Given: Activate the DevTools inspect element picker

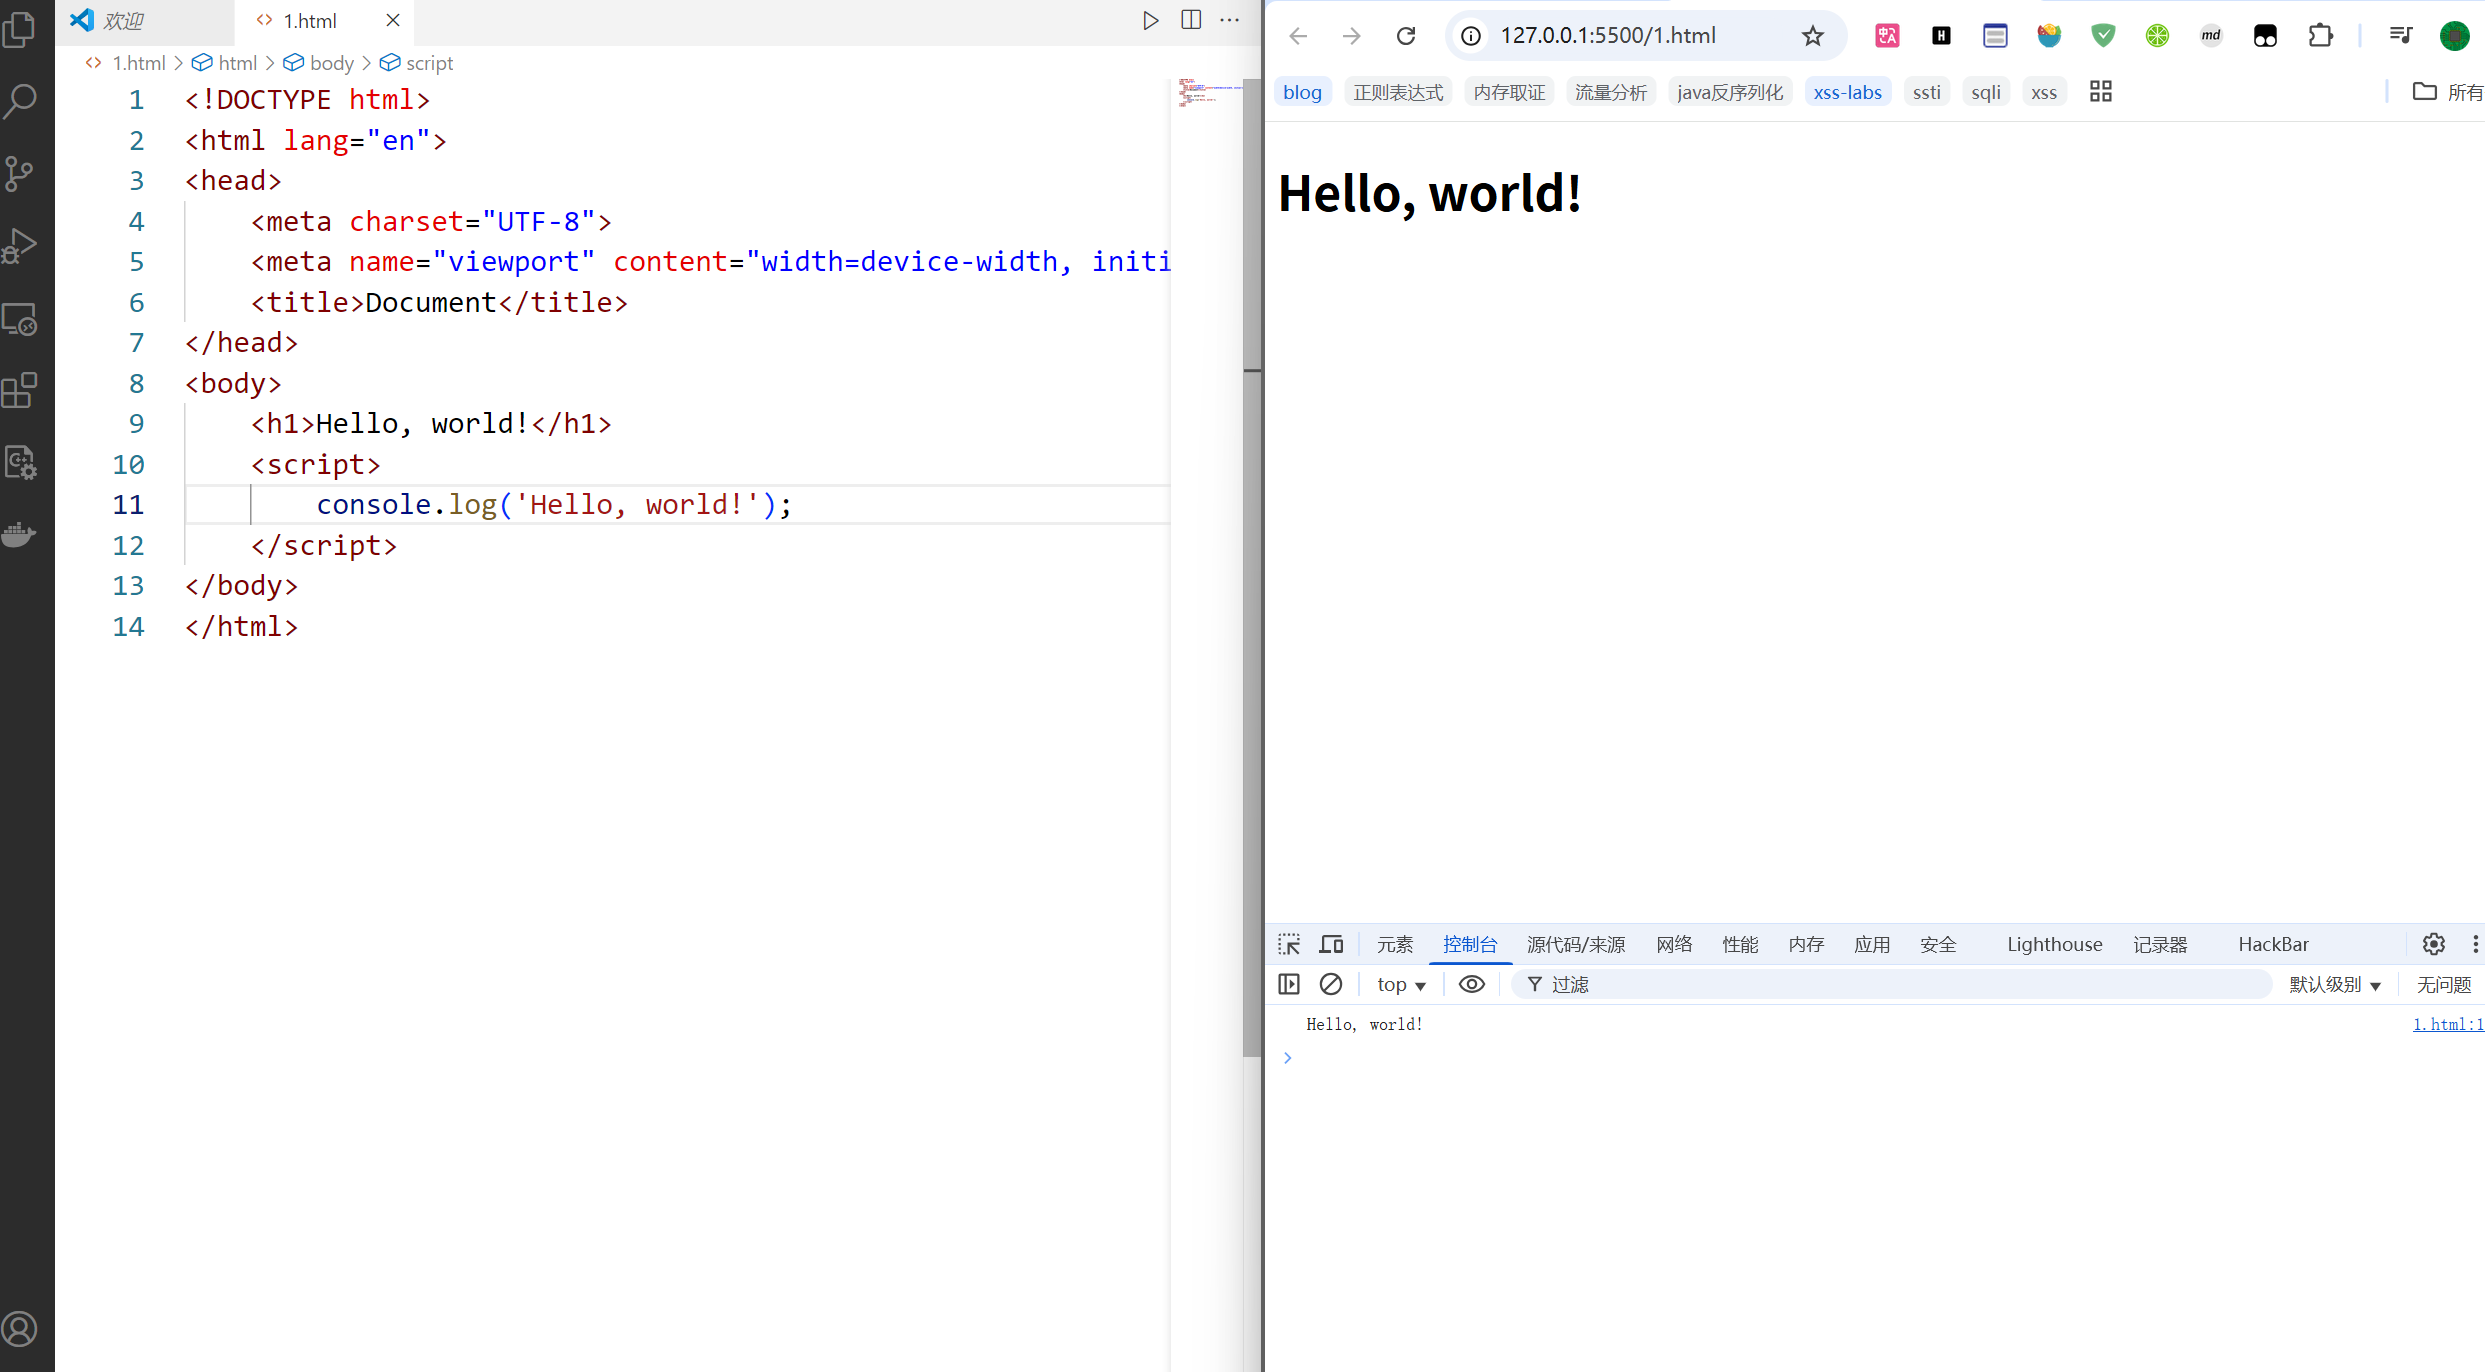Looking at the screenshot, I should tap(1289, 944).
